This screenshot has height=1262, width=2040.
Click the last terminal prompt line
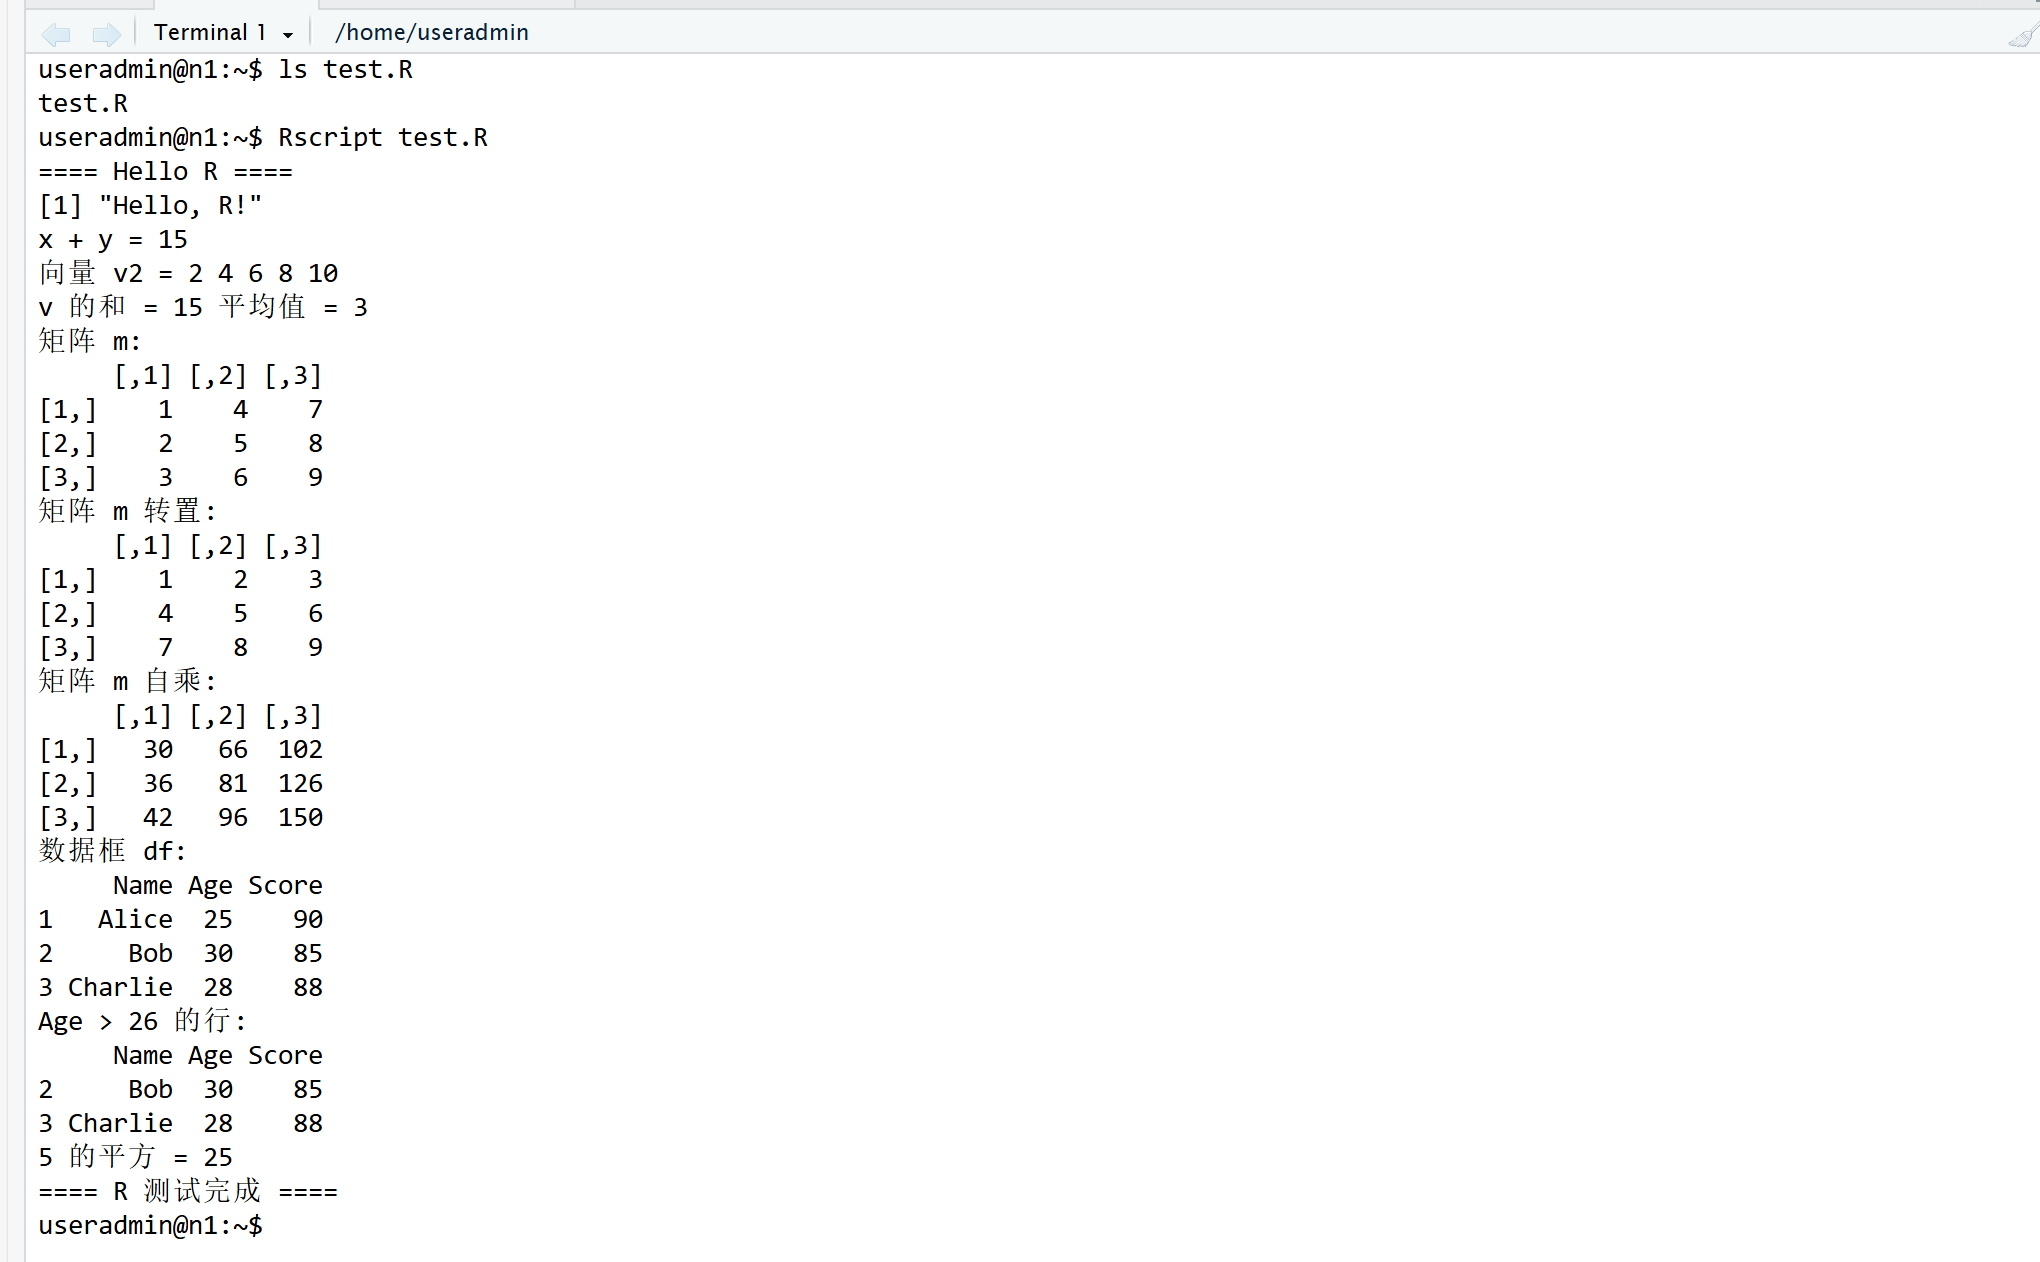pyautogui.click(x=150, y=1225)
